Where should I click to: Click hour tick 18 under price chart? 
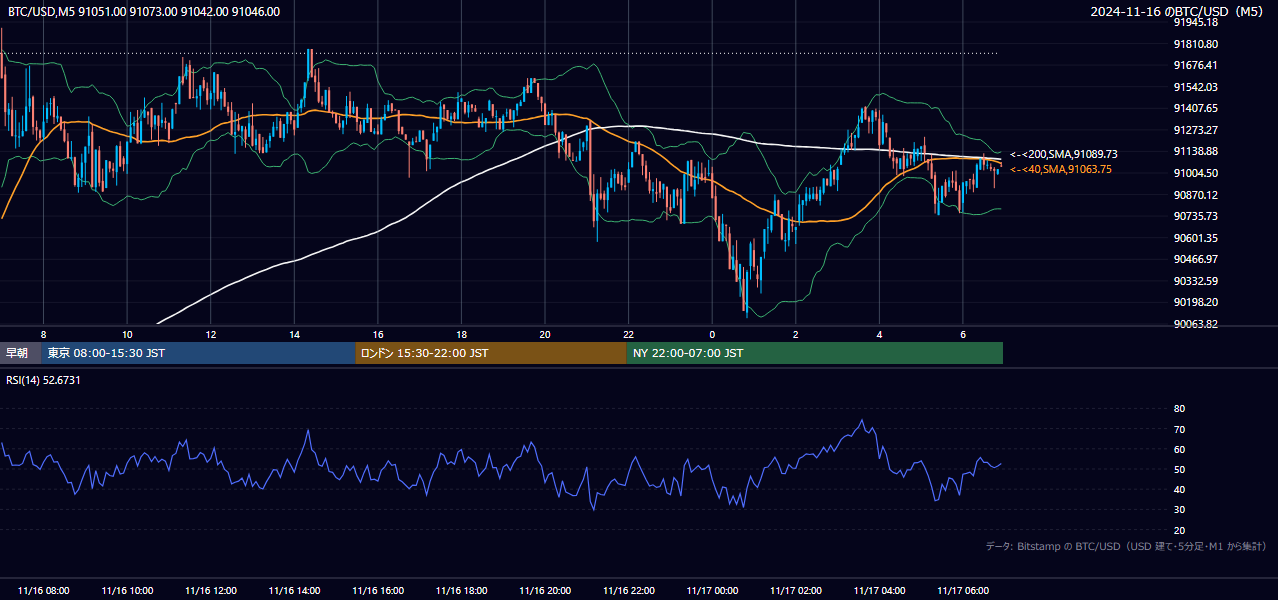(x=461, y=334)
